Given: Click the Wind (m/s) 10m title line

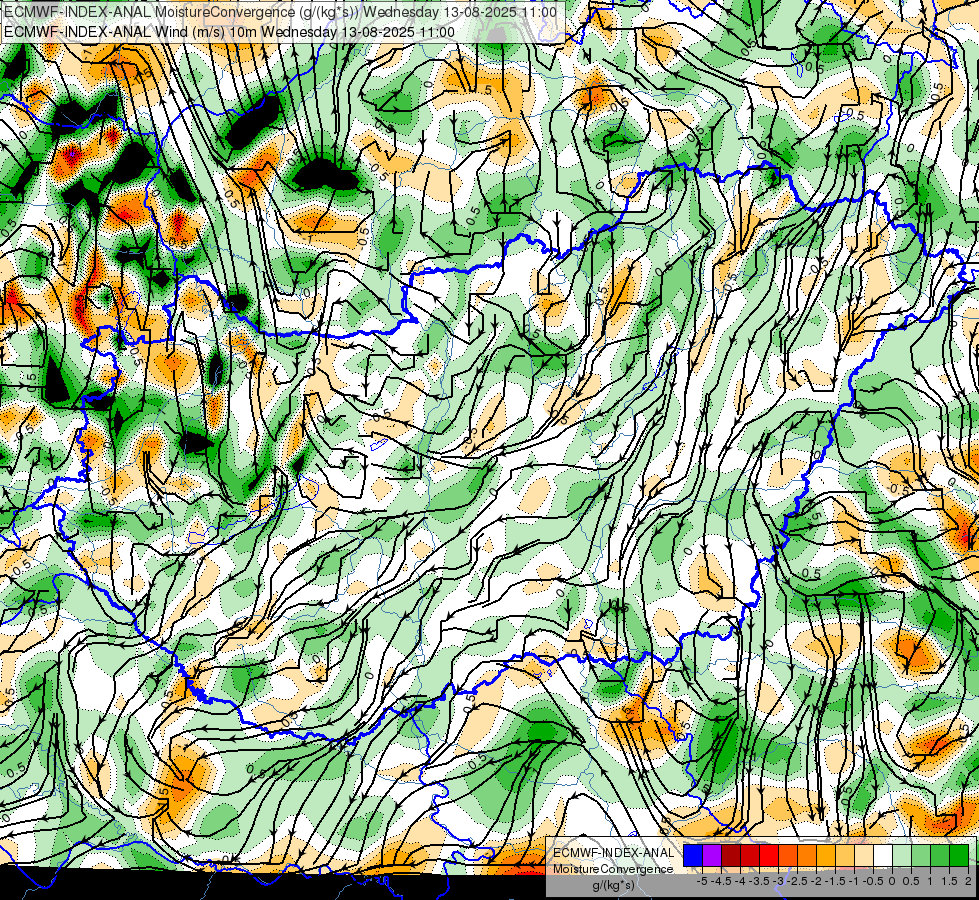Looking at the screenshot, I should click(229, 31).
